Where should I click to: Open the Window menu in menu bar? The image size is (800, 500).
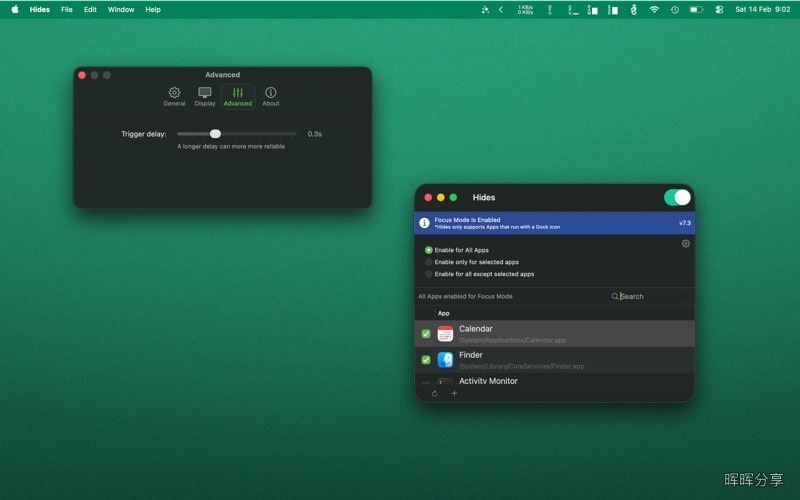(x=121, y=9)
